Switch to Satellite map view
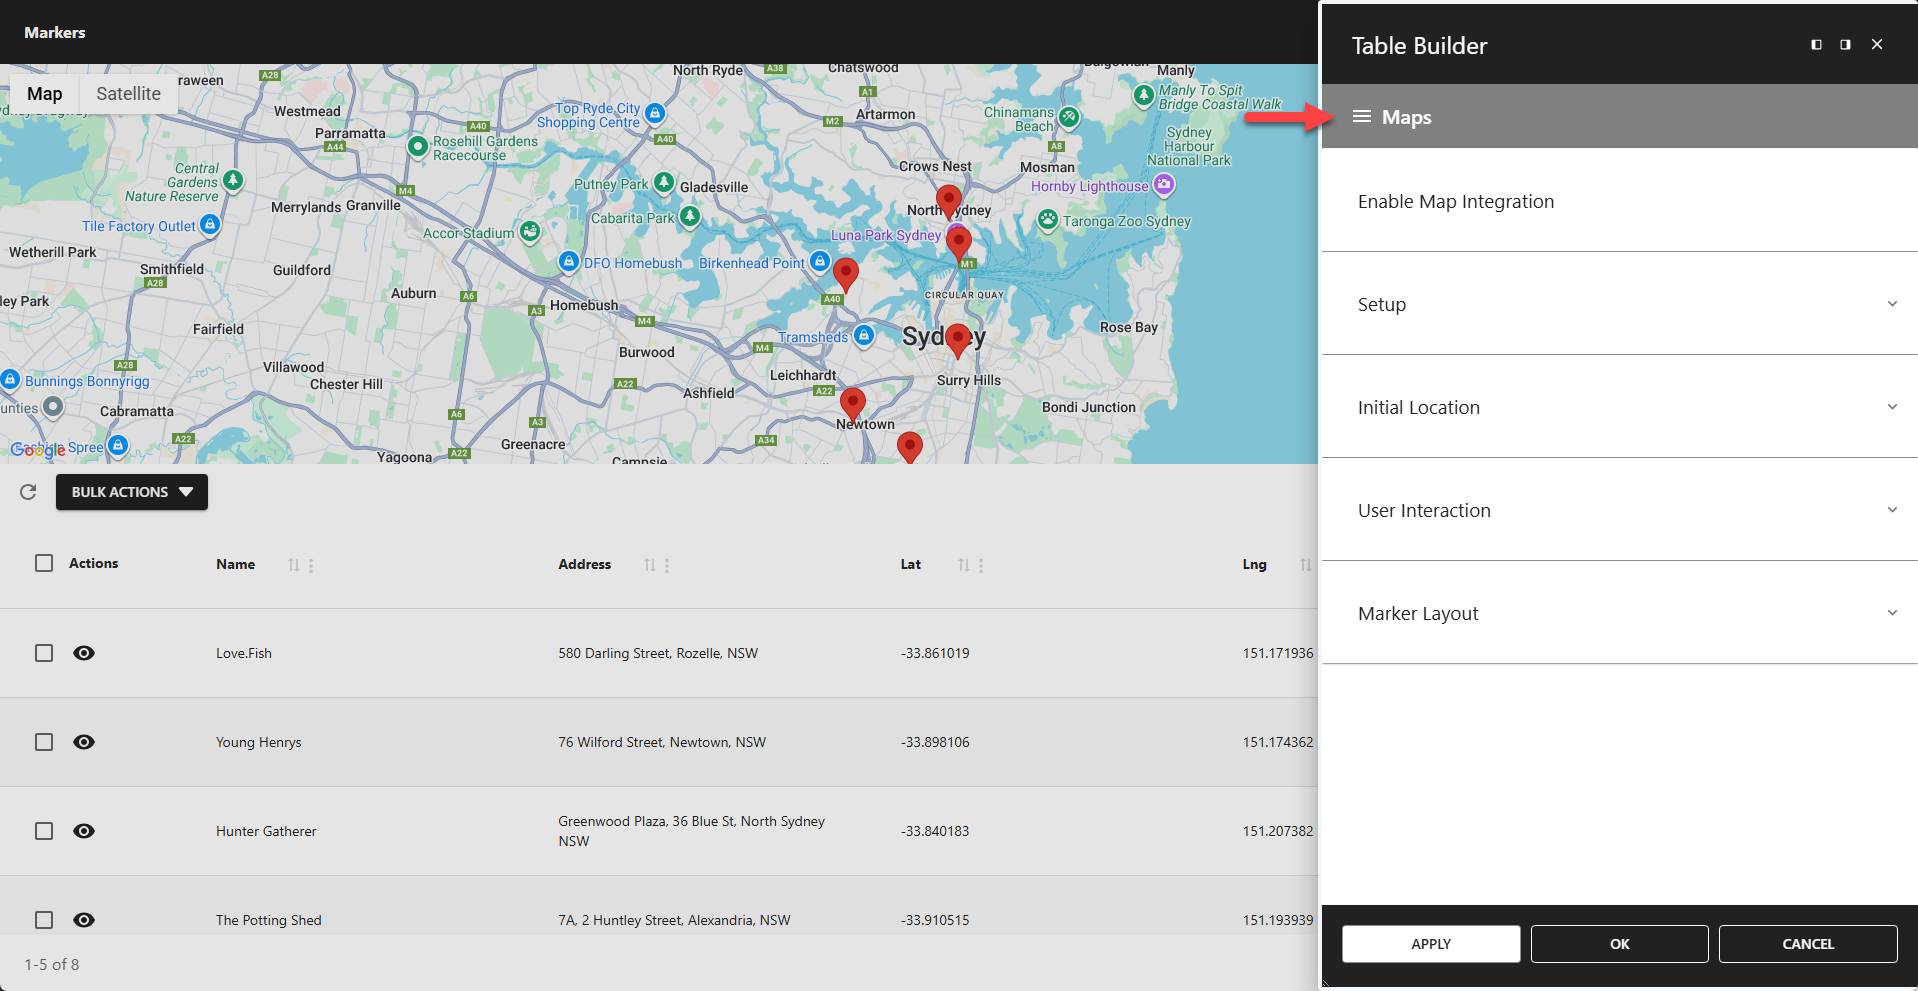This screenshot has height=991, width=1918. coord(128,93)
